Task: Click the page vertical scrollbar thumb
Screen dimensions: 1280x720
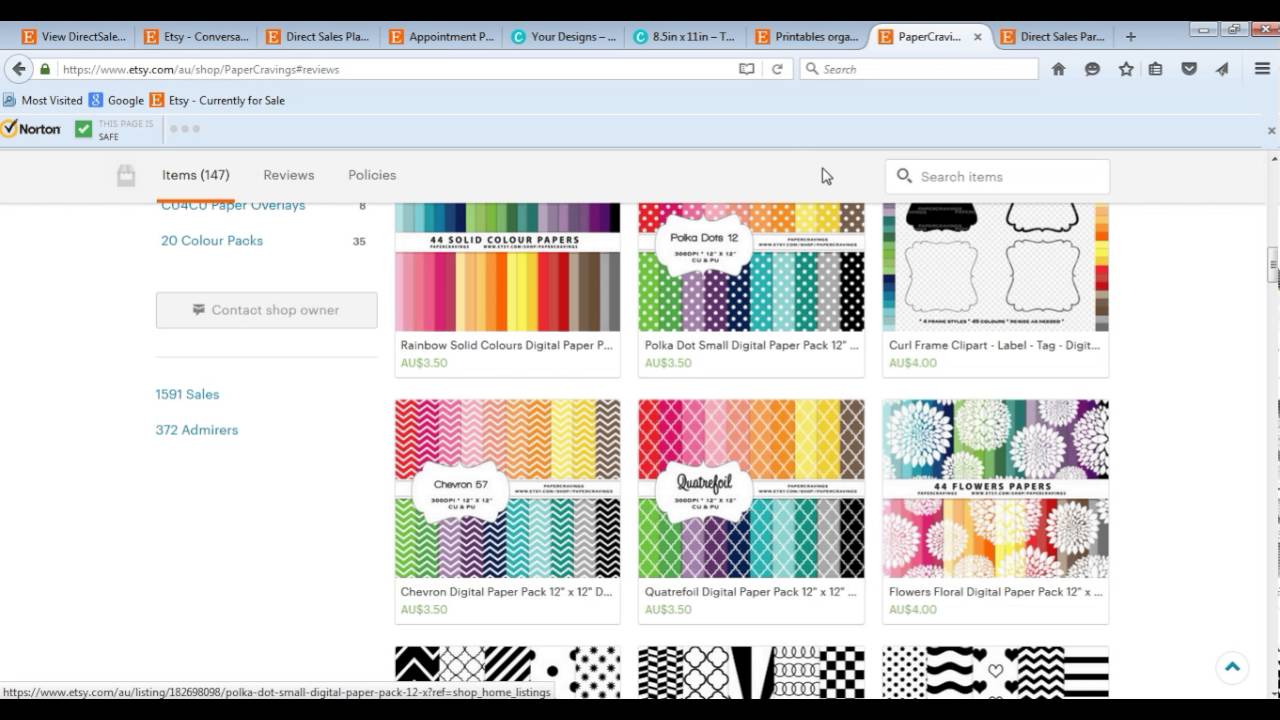Action: click(x=1273, y=265)
